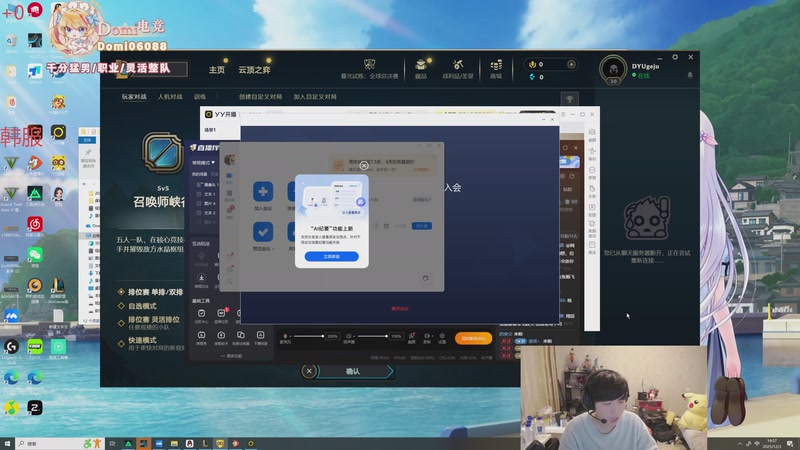Open the 藏品 collection icon
The height and width of the screenshot is (450, 800).
click(420, 64)
